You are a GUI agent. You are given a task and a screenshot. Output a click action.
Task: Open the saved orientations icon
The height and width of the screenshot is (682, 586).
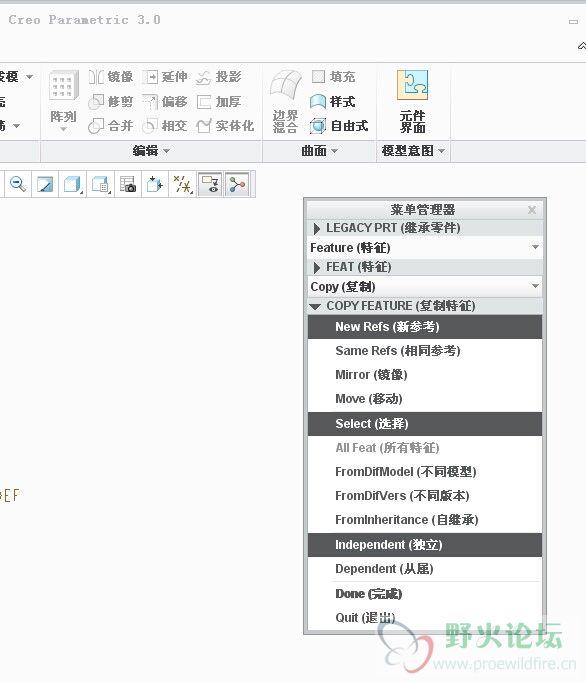[100, 184]
